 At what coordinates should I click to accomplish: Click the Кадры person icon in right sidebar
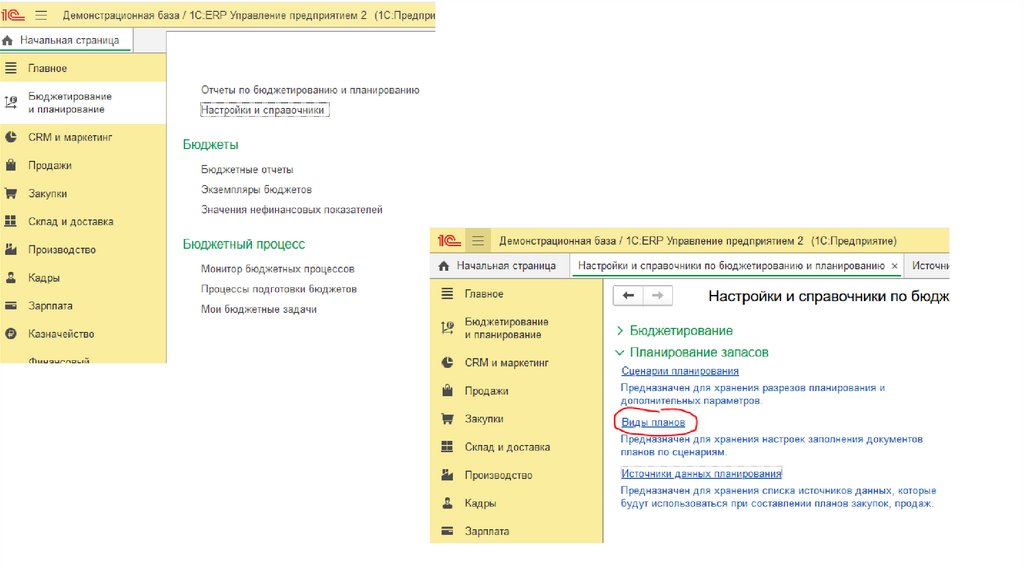pos(447,503)
